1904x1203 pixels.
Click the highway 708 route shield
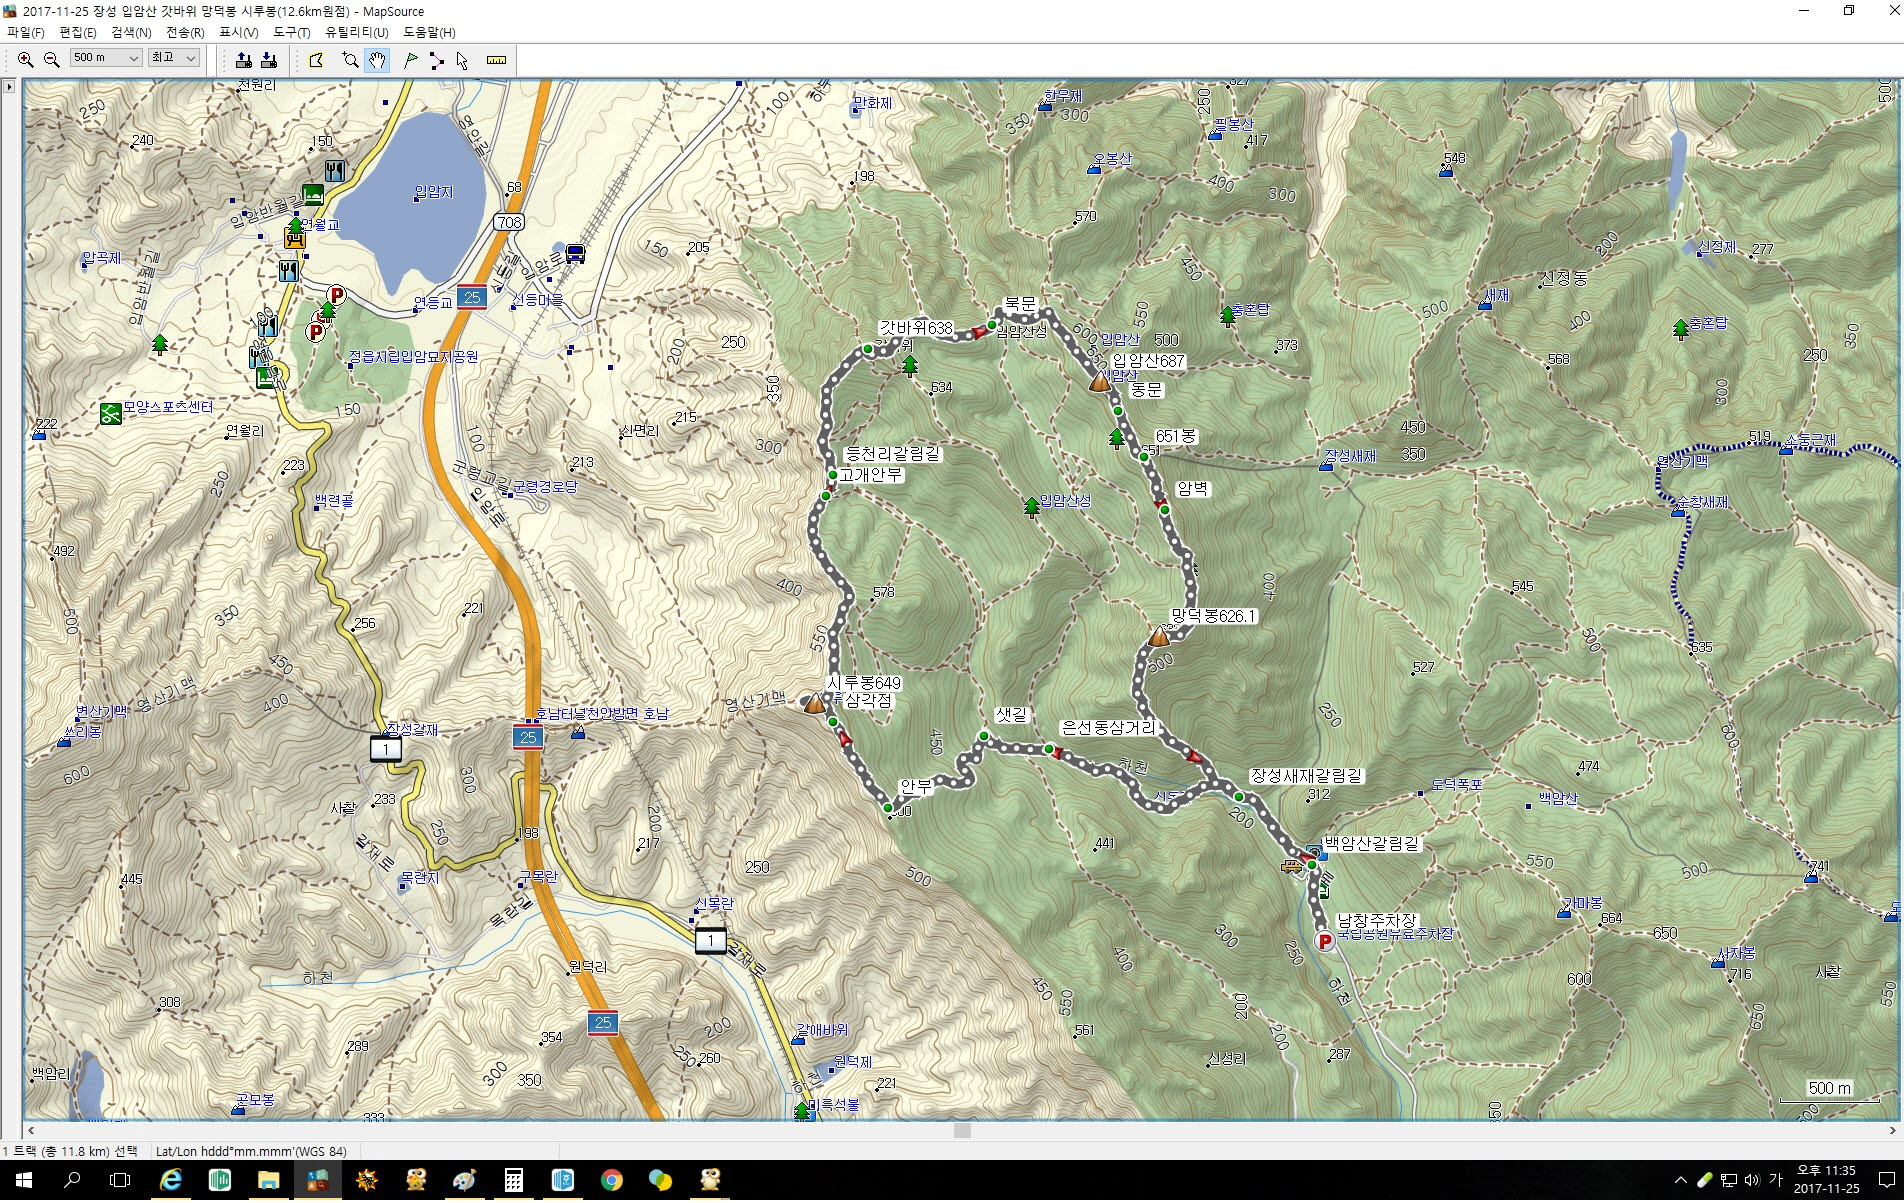pos(509,222)
